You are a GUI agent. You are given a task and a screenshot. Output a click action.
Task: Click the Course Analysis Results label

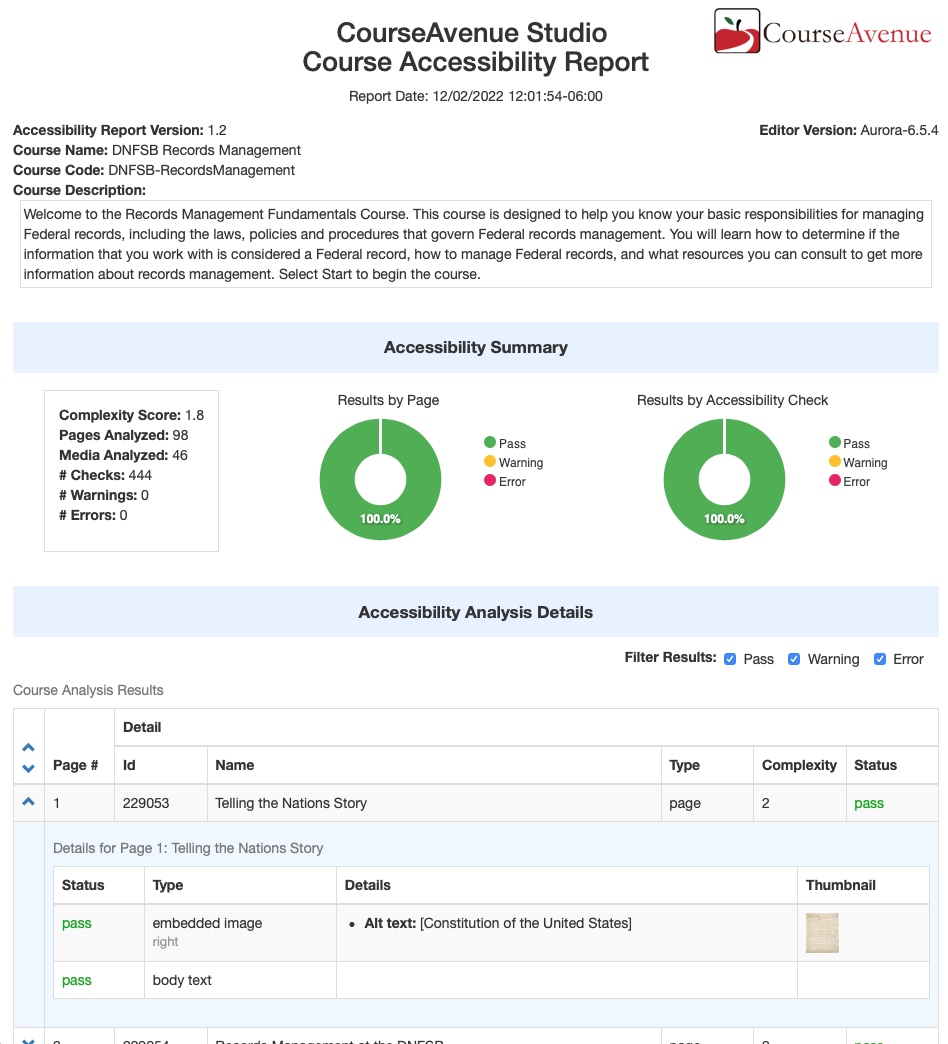point(88,690)
